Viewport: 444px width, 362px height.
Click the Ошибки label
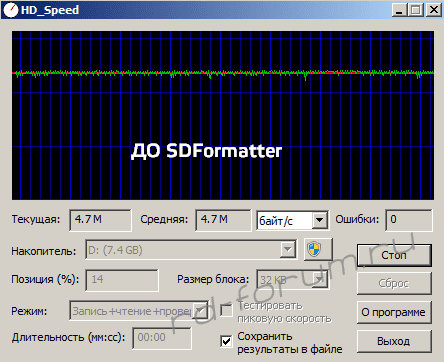357,219
